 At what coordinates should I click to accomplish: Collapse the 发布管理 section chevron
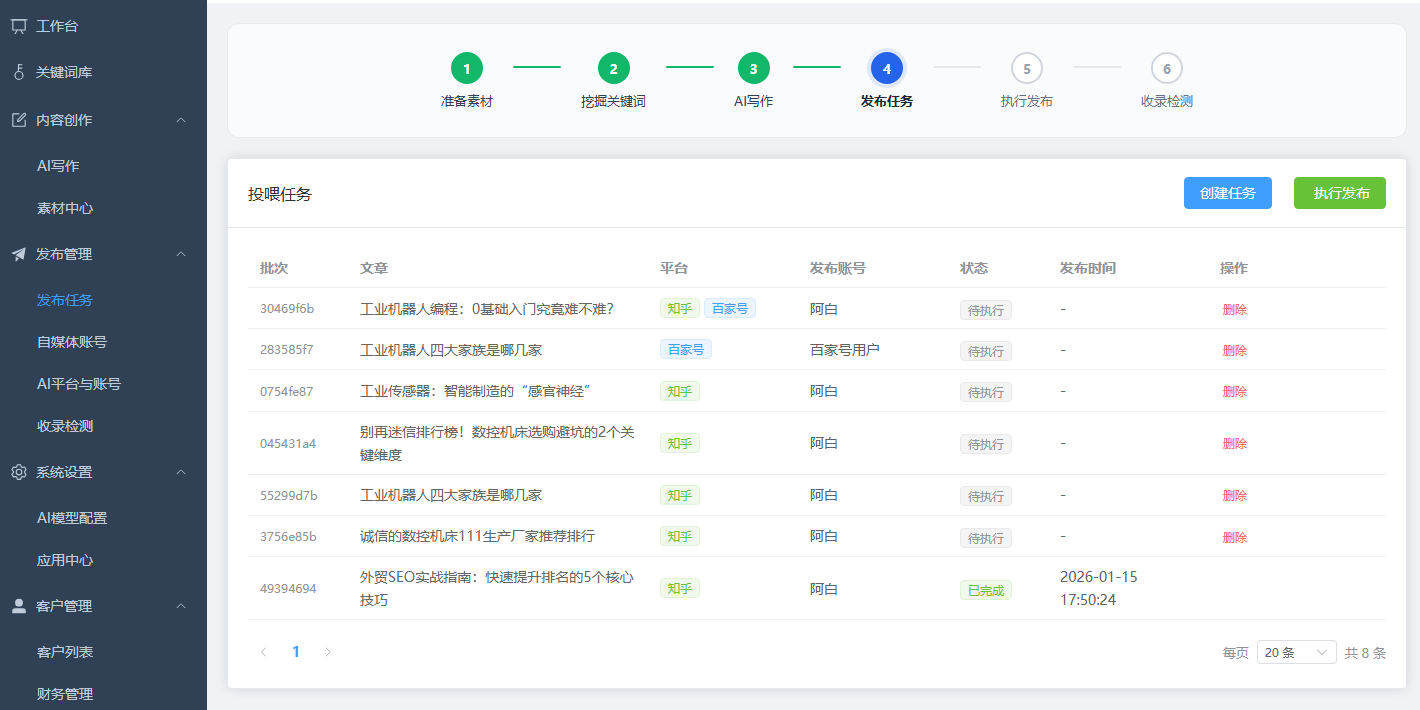(181, 253)
